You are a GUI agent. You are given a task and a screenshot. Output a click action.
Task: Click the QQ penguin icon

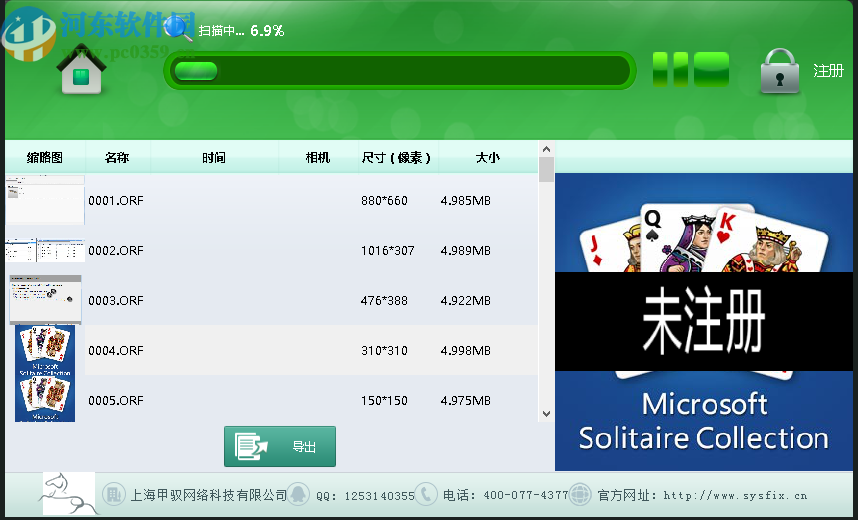298,494
